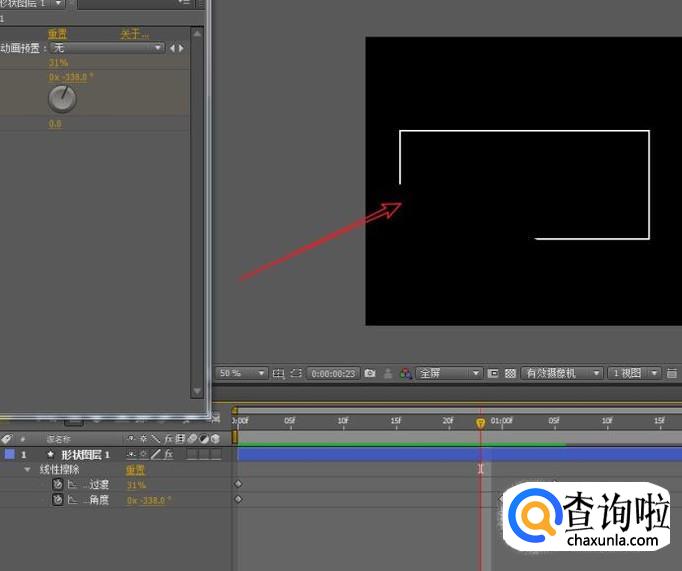Open the show channel RGB icon
The image size is (682, 571).
tap(406, 374)
